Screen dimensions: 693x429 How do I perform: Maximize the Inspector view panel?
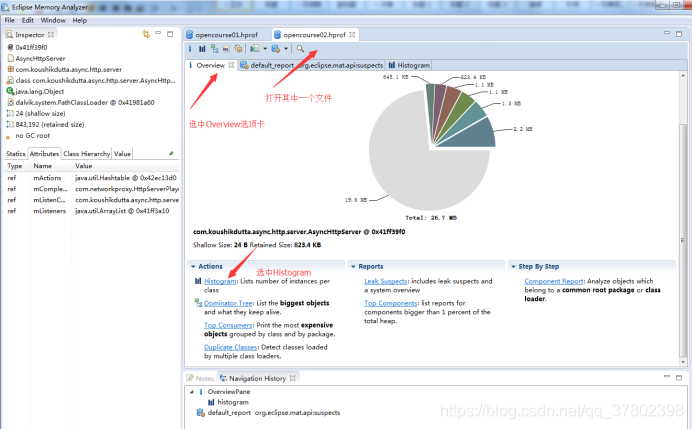click(x=170, y=34)
